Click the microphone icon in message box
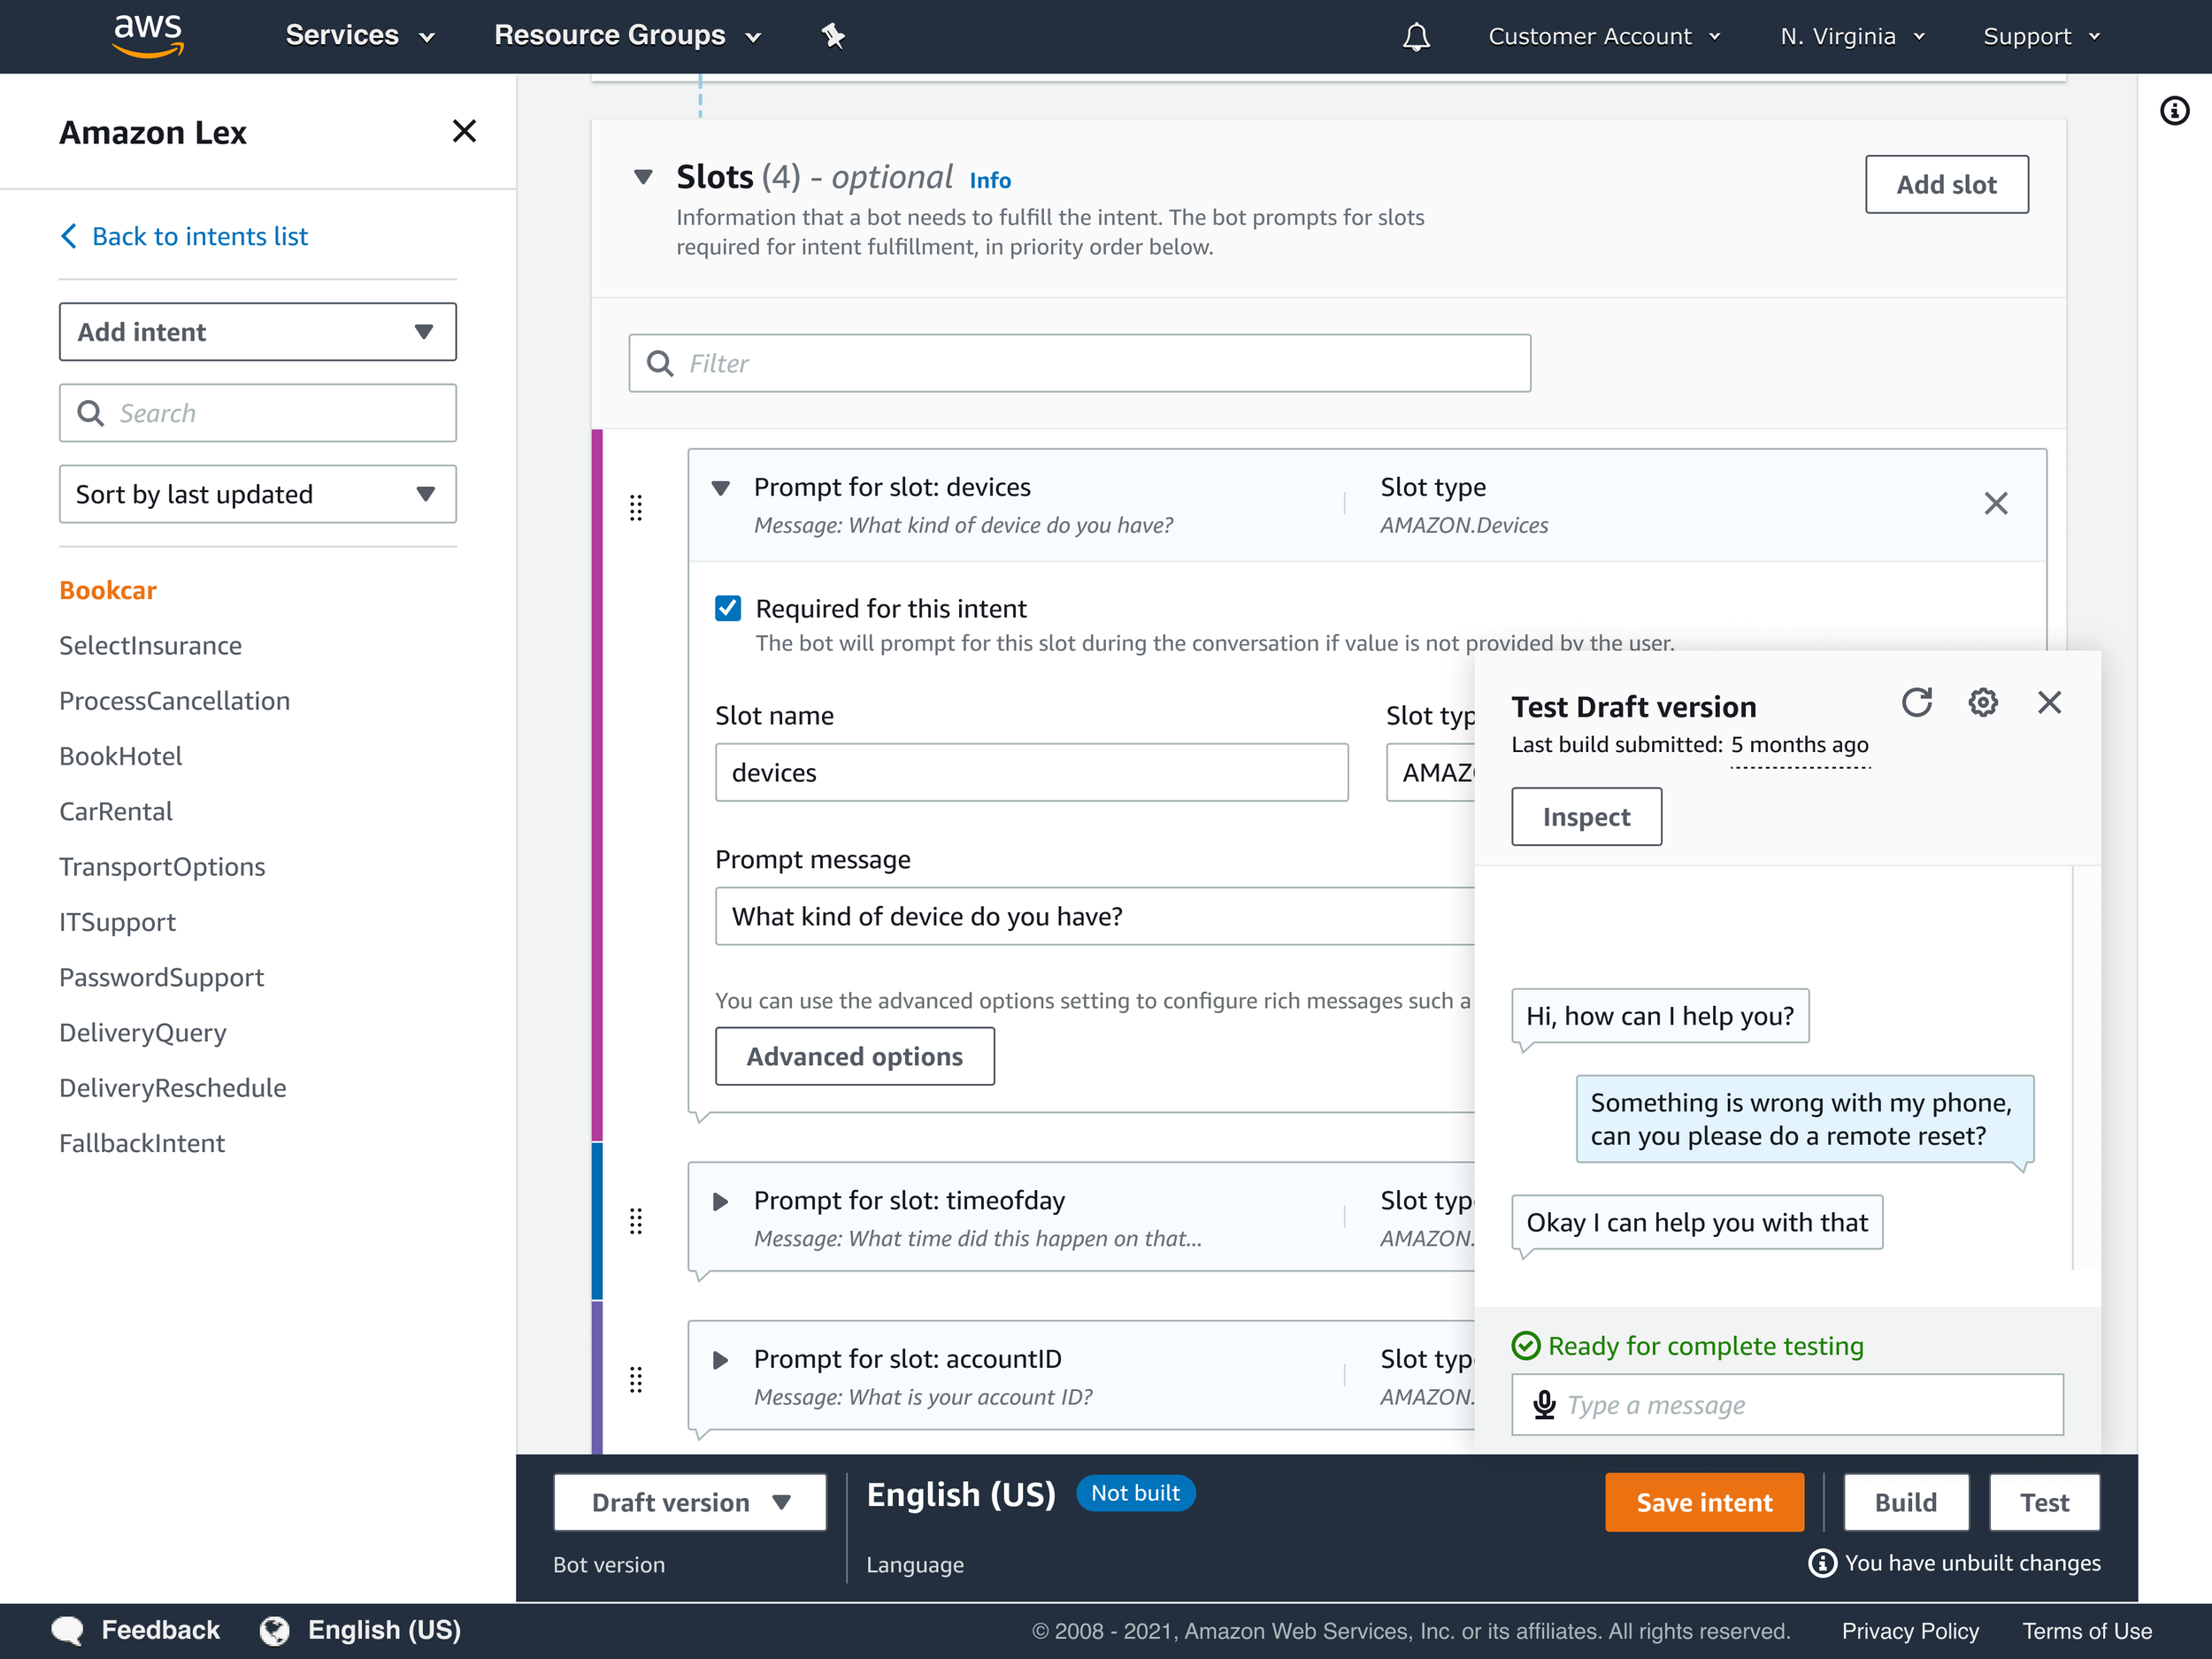The image size is (2212, 1659). [x=1544, y=1404]
